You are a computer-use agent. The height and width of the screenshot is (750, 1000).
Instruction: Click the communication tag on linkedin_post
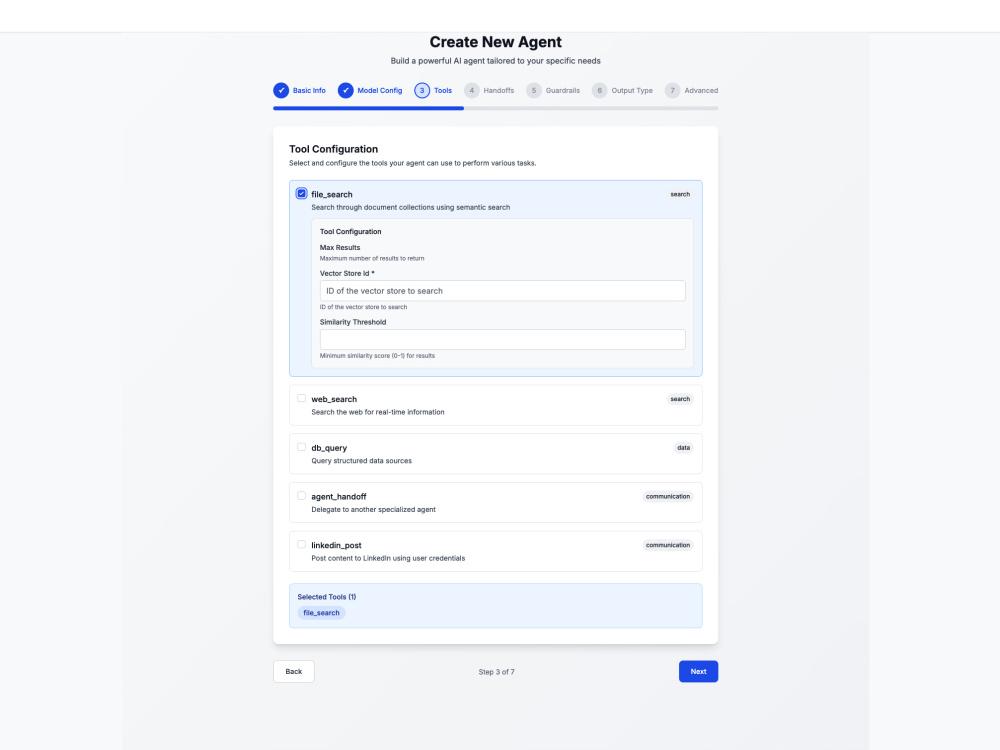click(668, 545)
